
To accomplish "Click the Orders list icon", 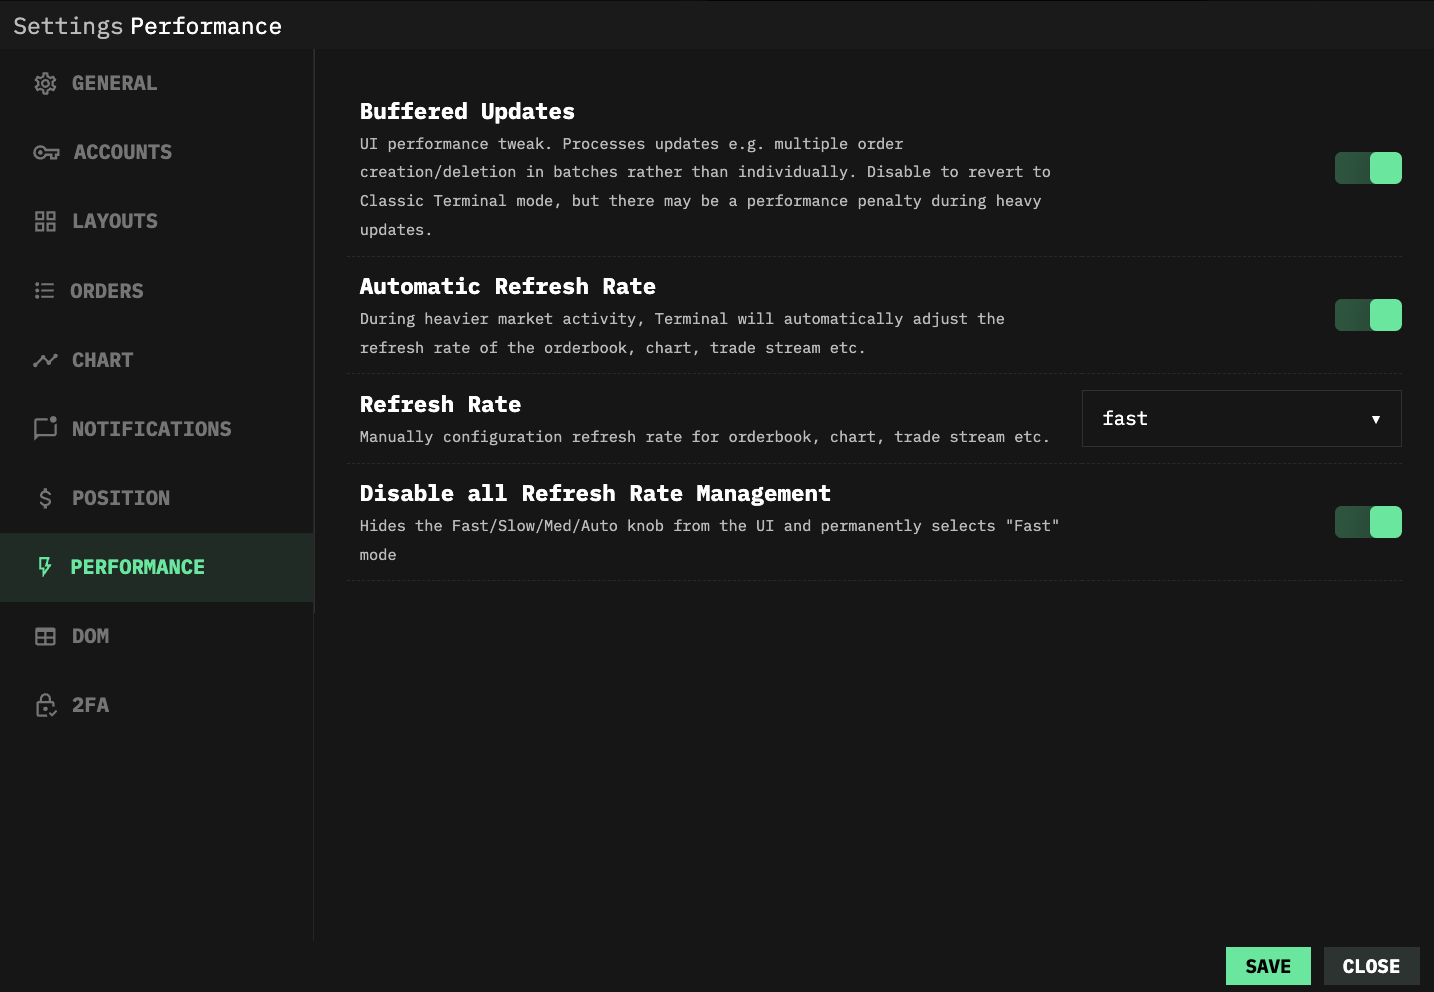I will [x=44, y=291].
